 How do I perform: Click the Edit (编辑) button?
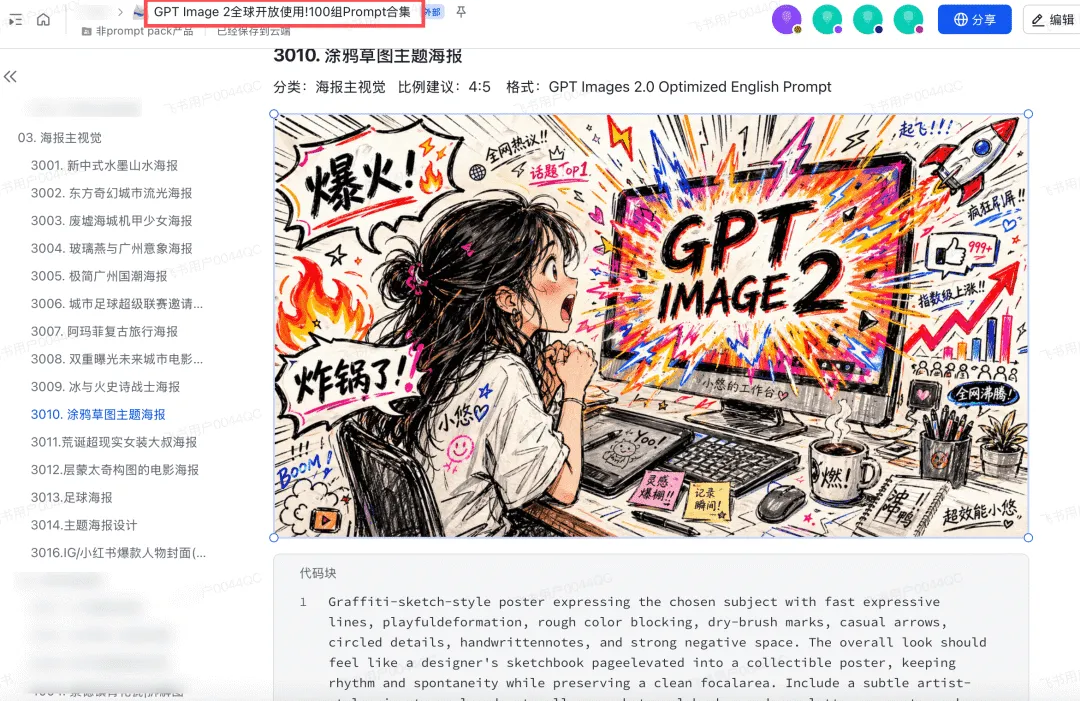pyautogui.click(x=1052, y=19)
